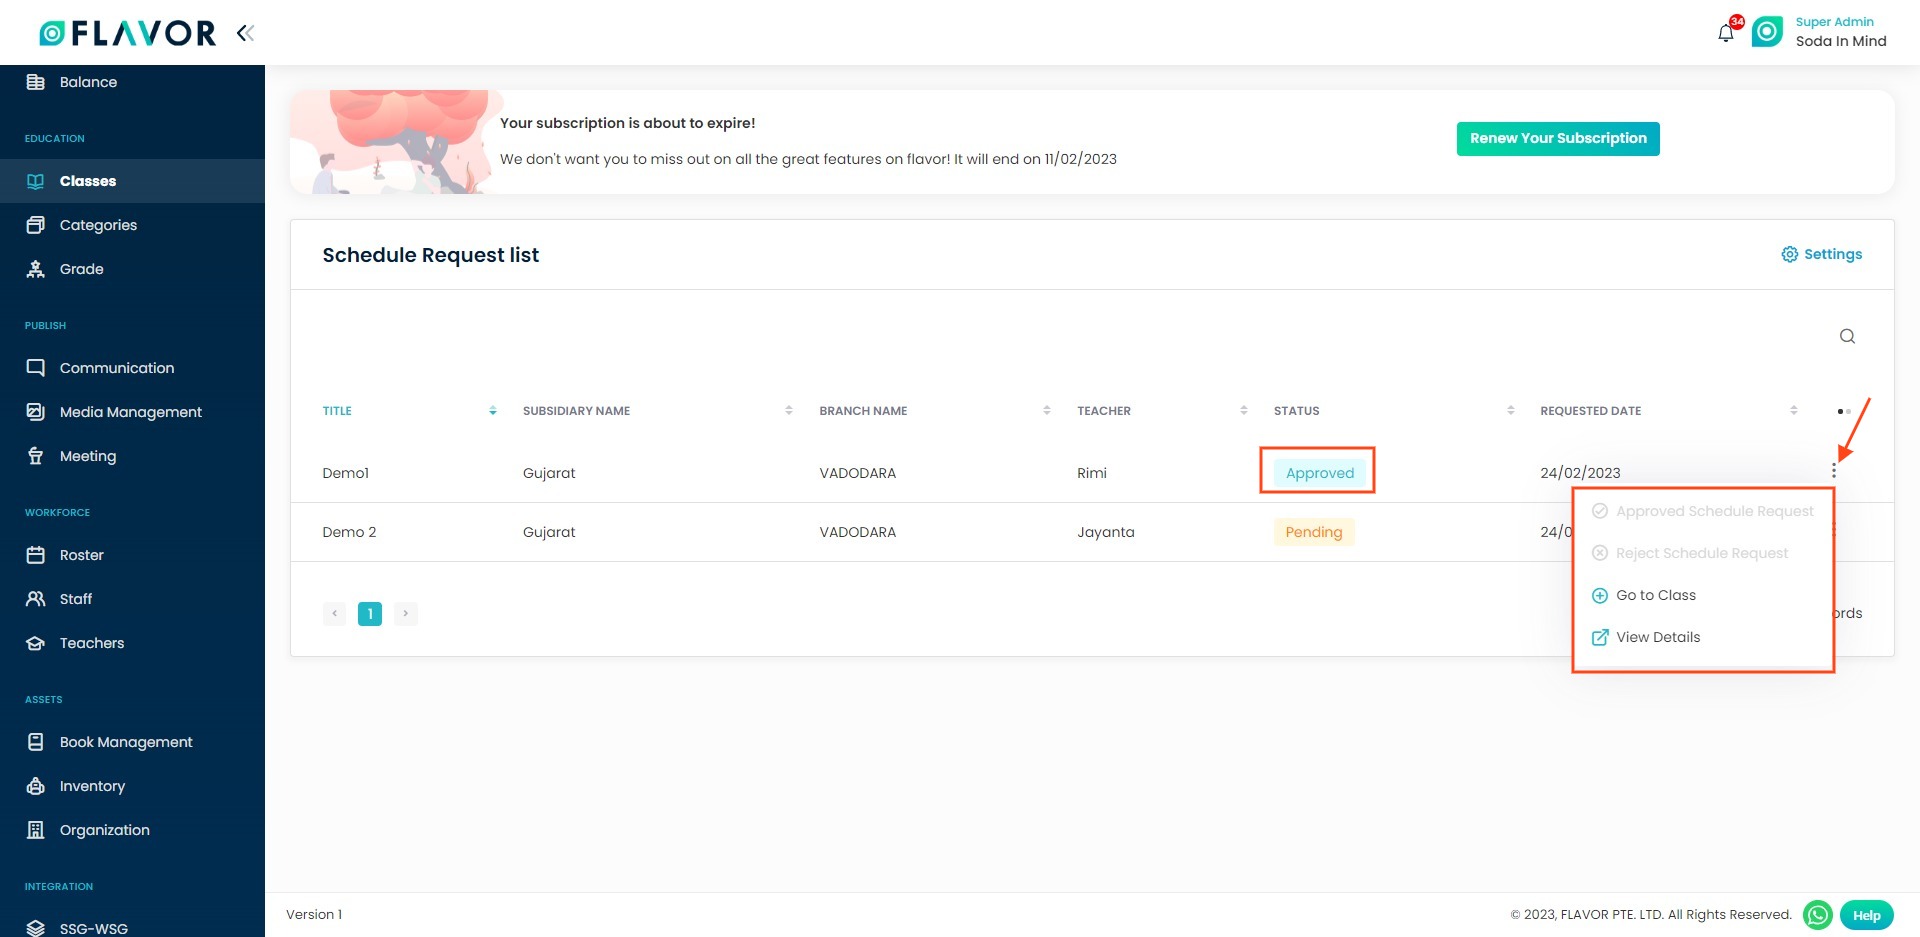This screenshot has width=1920, height=937.
Task: Open Grade in the sidebar
Action: point(132,269)
